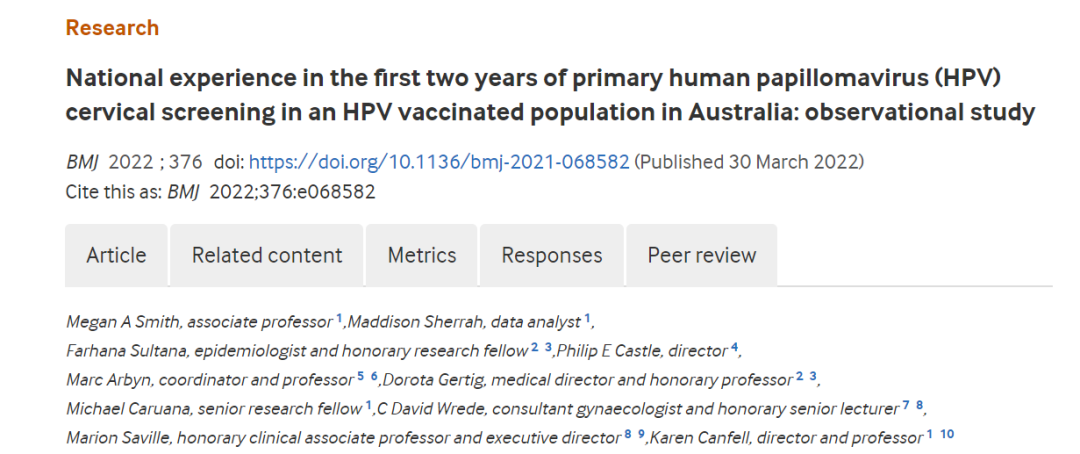Click affiliation 1 after Maddison Sherrah
Image resolution: width=1080 pixels, height=454 pixels.
pyautogui.click(x=588, y=318)
